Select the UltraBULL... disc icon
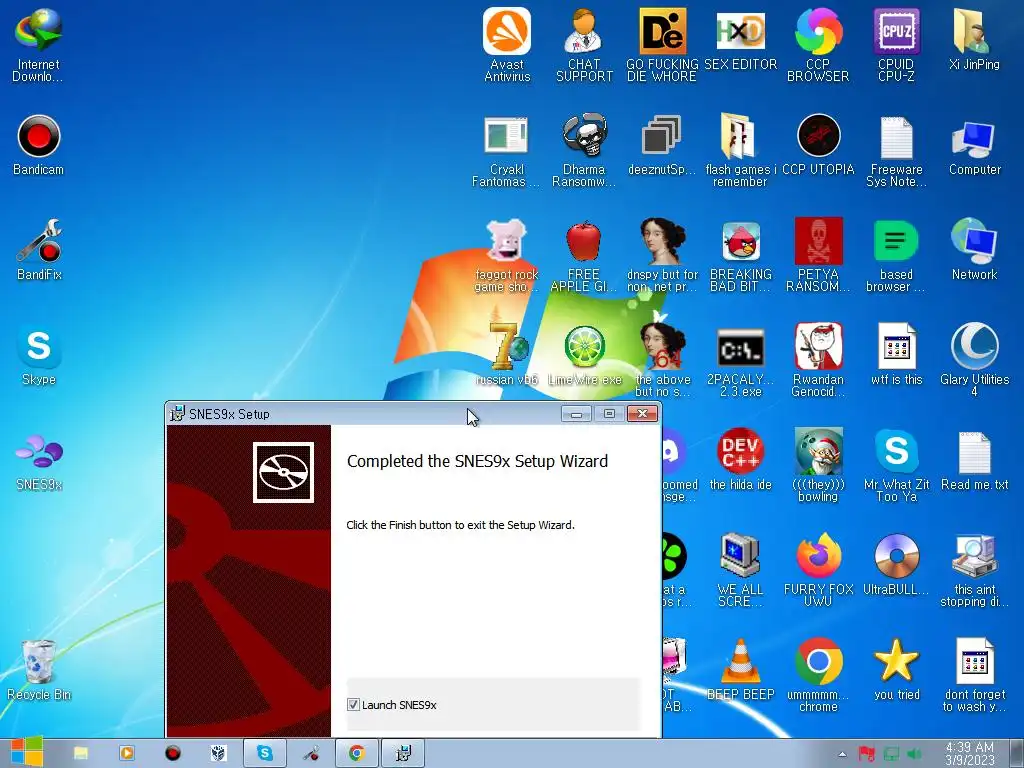This screenshot has height=768, width=1024. pos(896,566)
